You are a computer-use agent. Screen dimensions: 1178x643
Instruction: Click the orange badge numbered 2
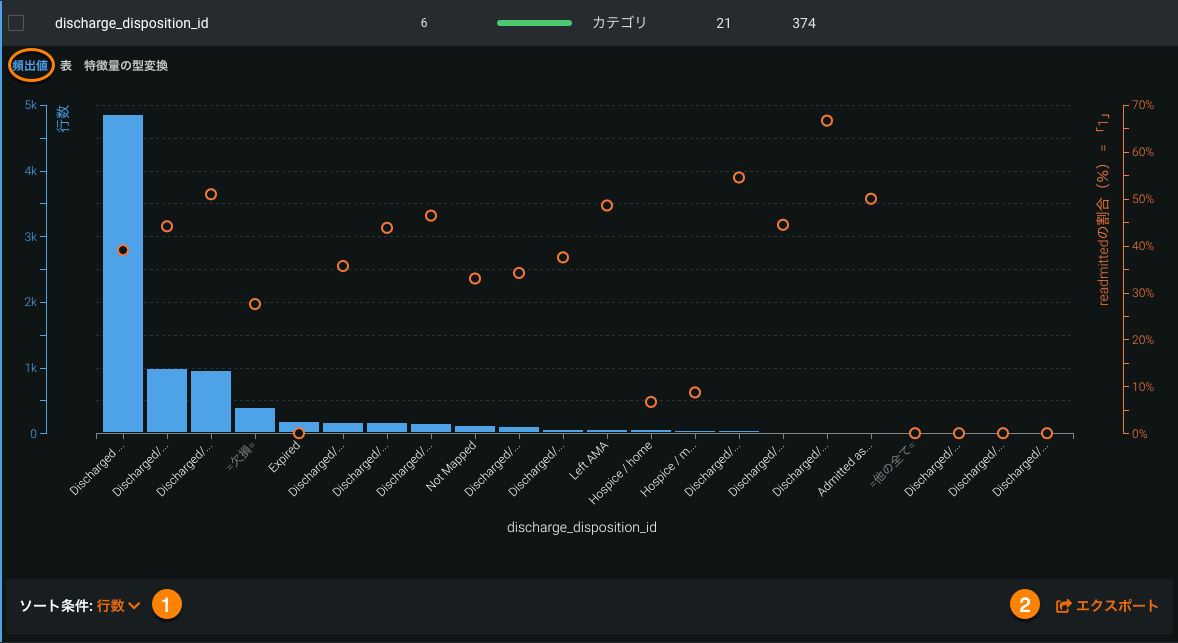click(x=1025, y=604)
